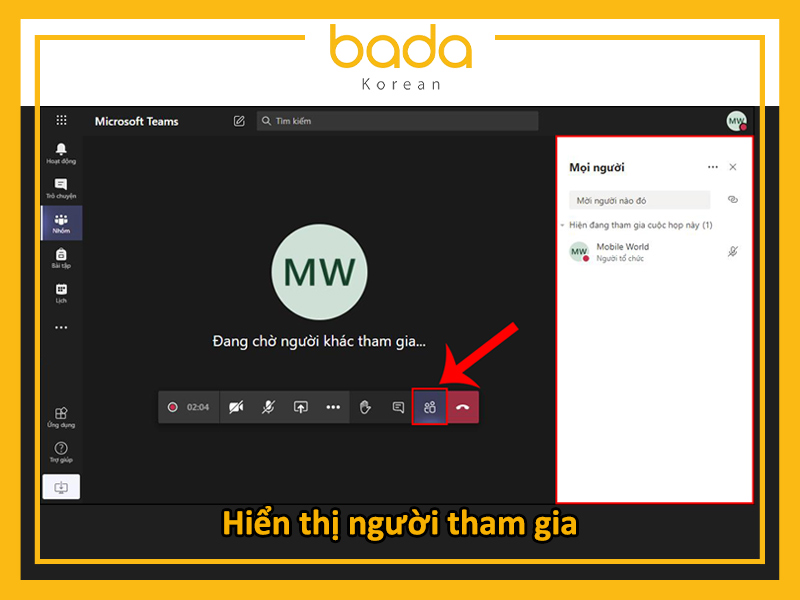Toggle the camera on or off
The height and width of the screenshot is (600, 800).
tap(236, 407)
